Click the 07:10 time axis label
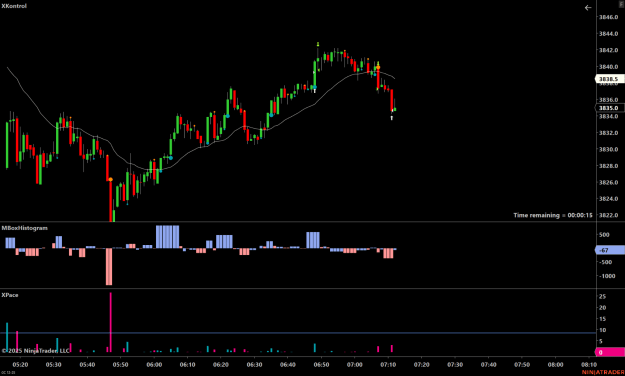 click(x=388, y=365)
